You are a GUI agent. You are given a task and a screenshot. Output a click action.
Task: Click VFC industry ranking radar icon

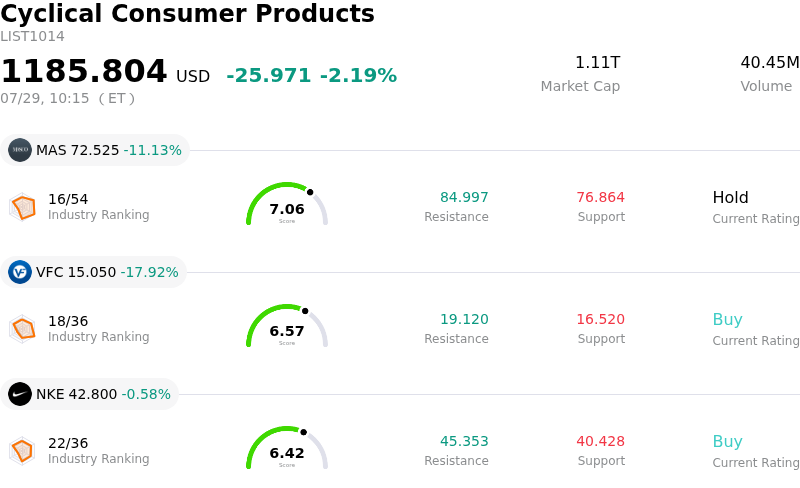click(23, 329)
